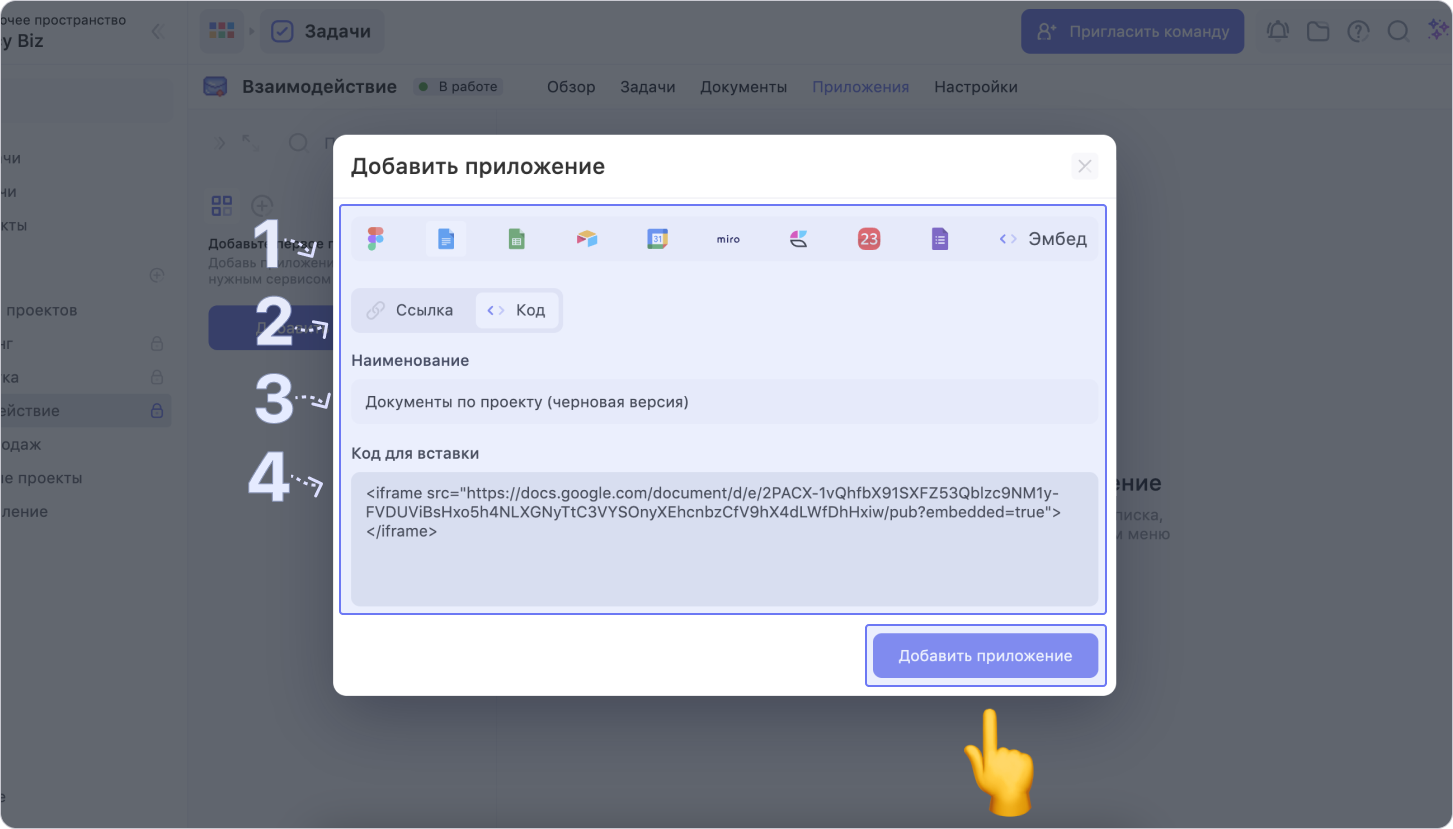Image resolution: width=1453 pixels, height=829 pixels.
Task: Click the Наименование text field
Action: pos(724,402)
